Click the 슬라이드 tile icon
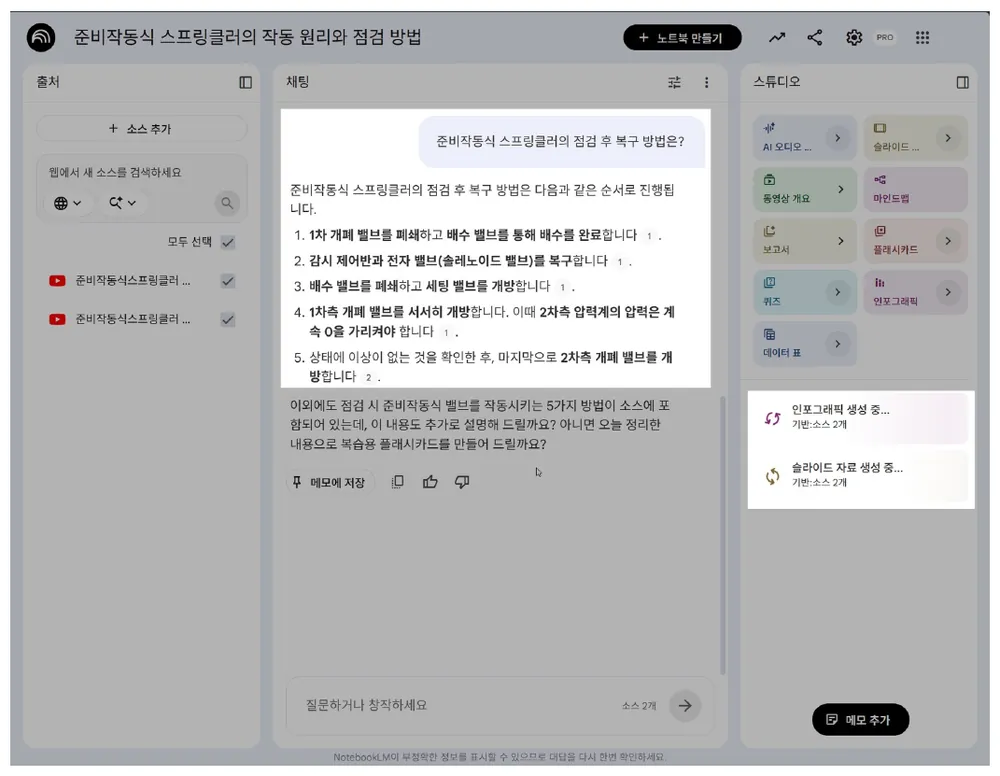The image size is (1000, 776). (x=879, y=128)
